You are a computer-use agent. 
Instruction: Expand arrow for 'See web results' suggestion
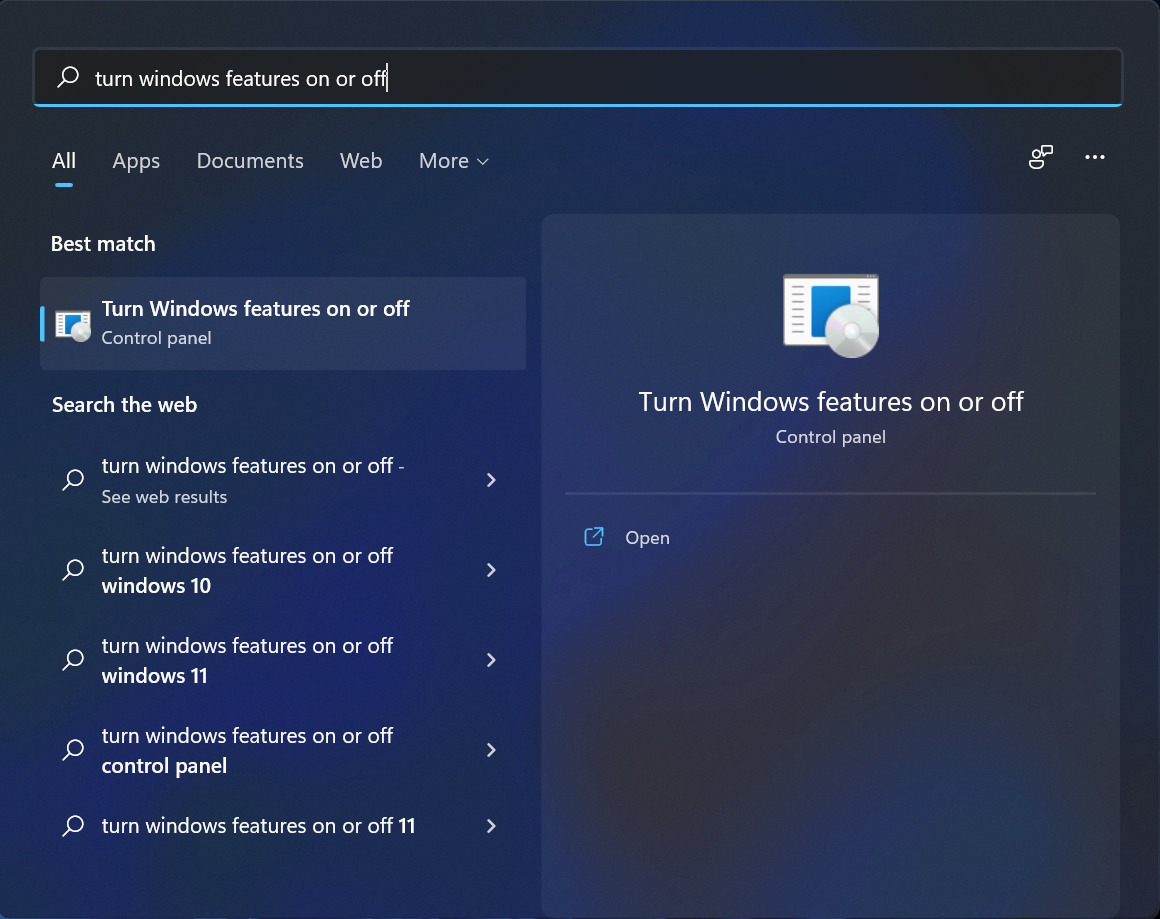pos(491,480)
